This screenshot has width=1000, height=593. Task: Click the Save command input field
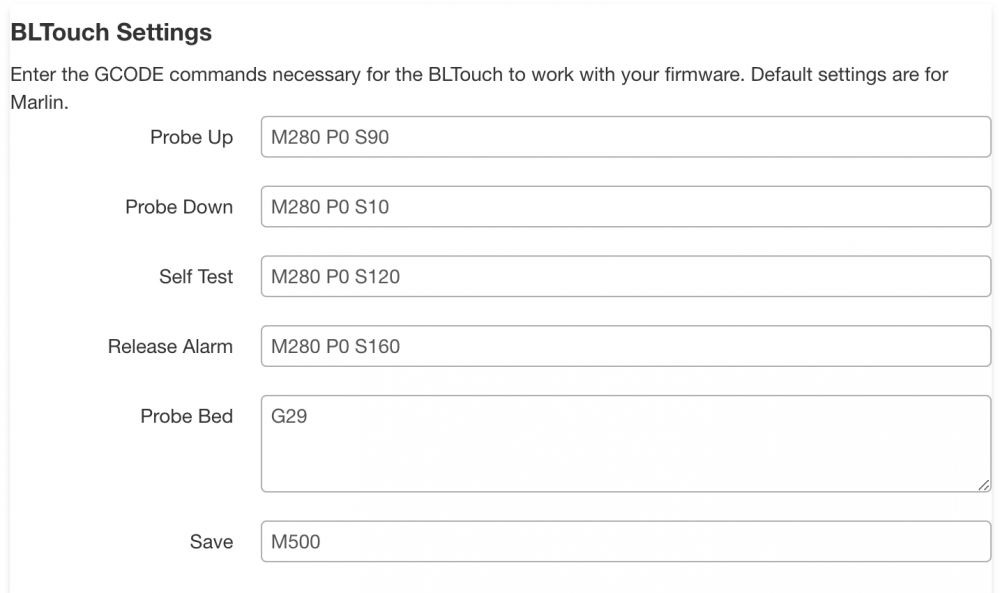[625, 542]
